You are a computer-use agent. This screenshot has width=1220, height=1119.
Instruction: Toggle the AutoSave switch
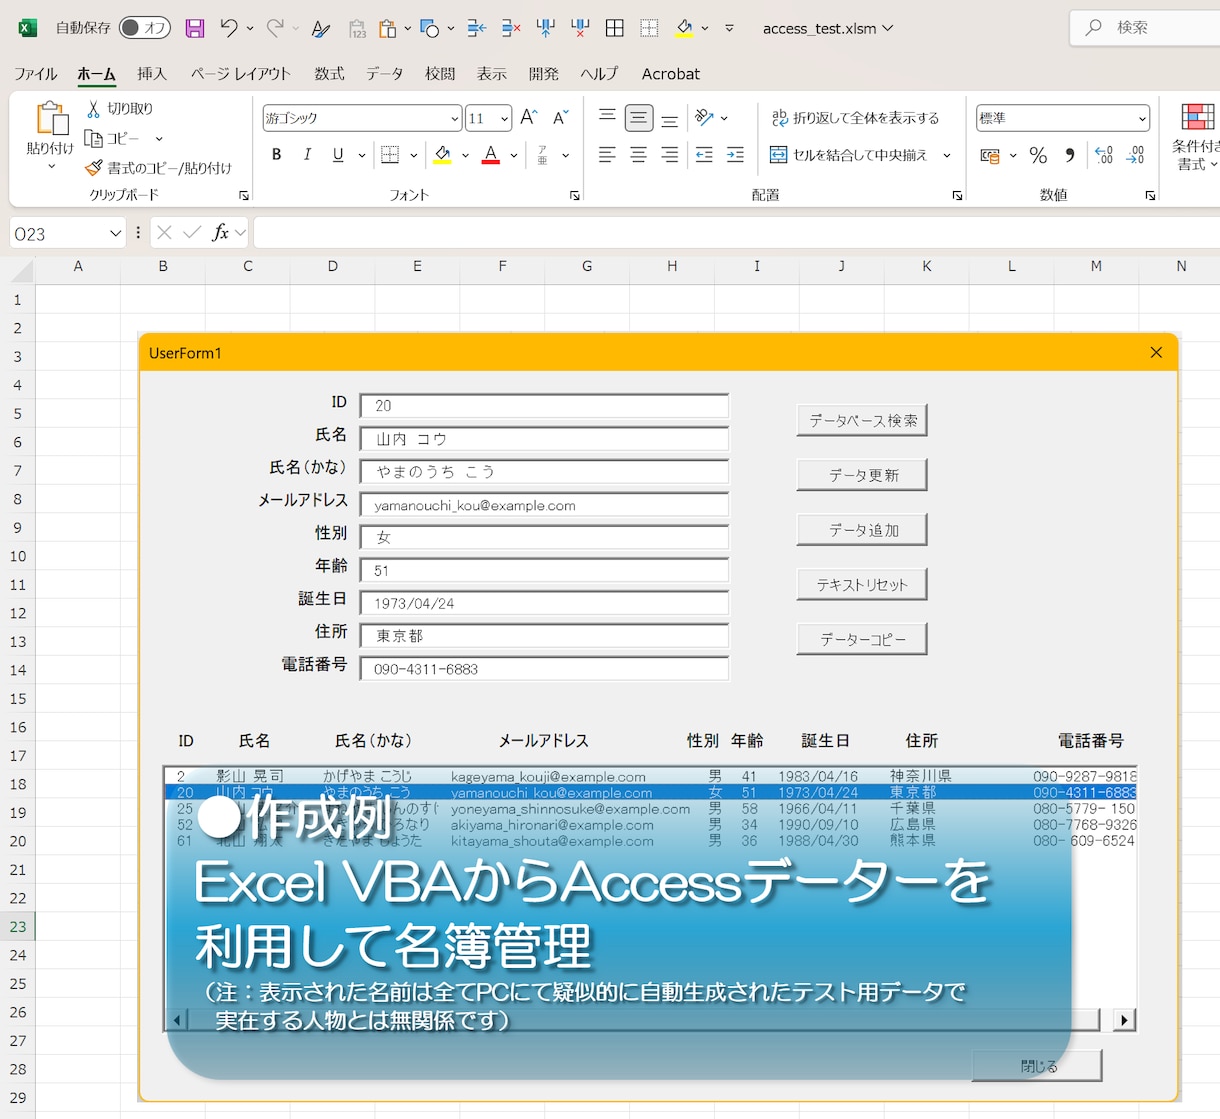tap(145, 28)
